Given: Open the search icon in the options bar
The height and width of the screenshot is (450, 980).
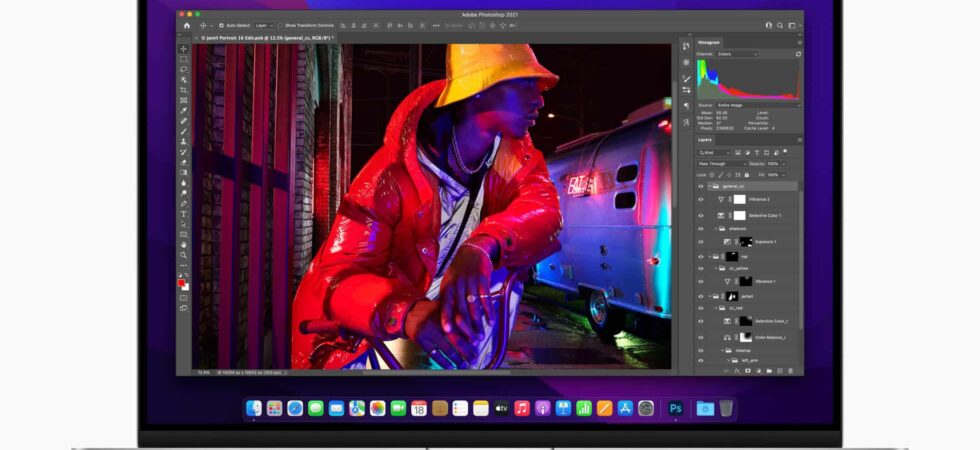Looking at the screenshot, I should click(780, 26).
